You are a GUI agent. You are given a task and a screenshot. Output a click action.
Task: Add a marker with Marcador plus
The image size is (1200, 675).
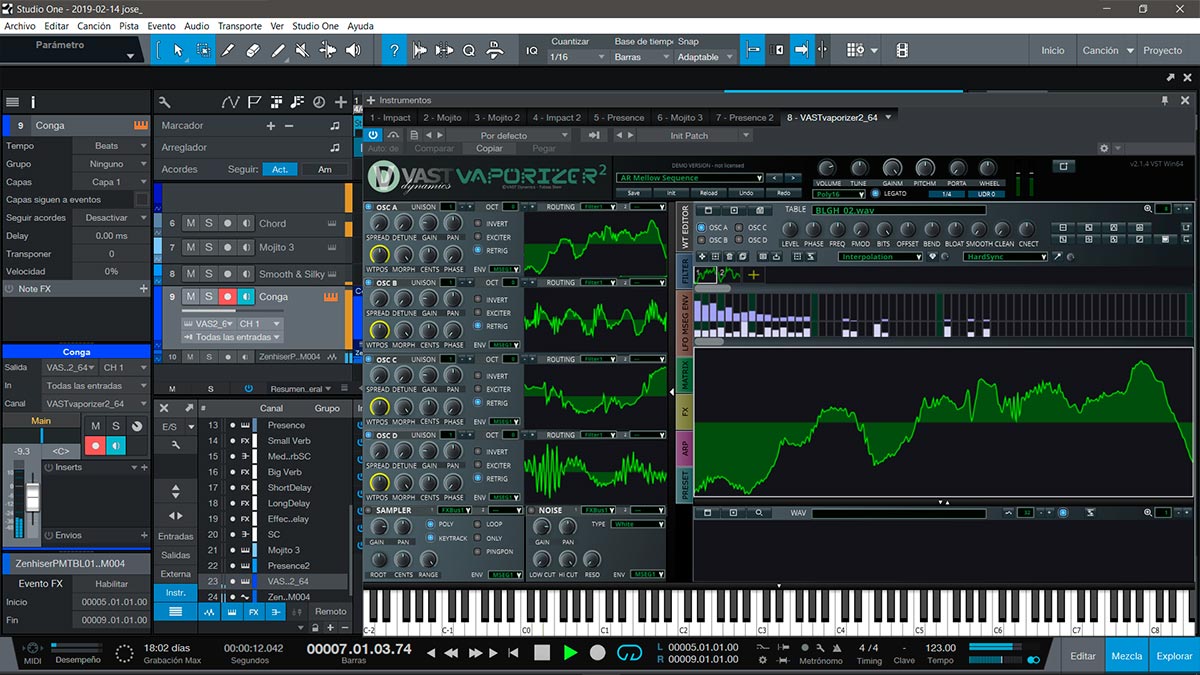tap(270, 126)
